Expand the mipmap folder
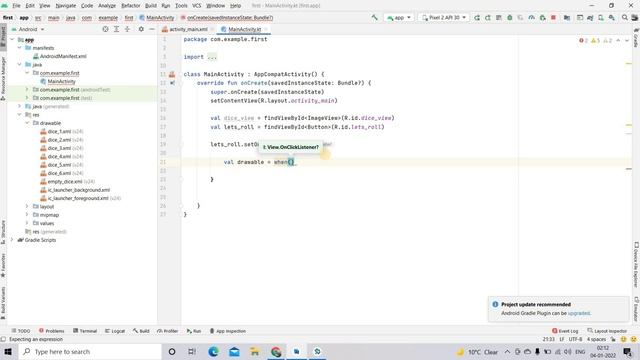The width and height of the screenshot is (640, 360). [x=27, y=215]
